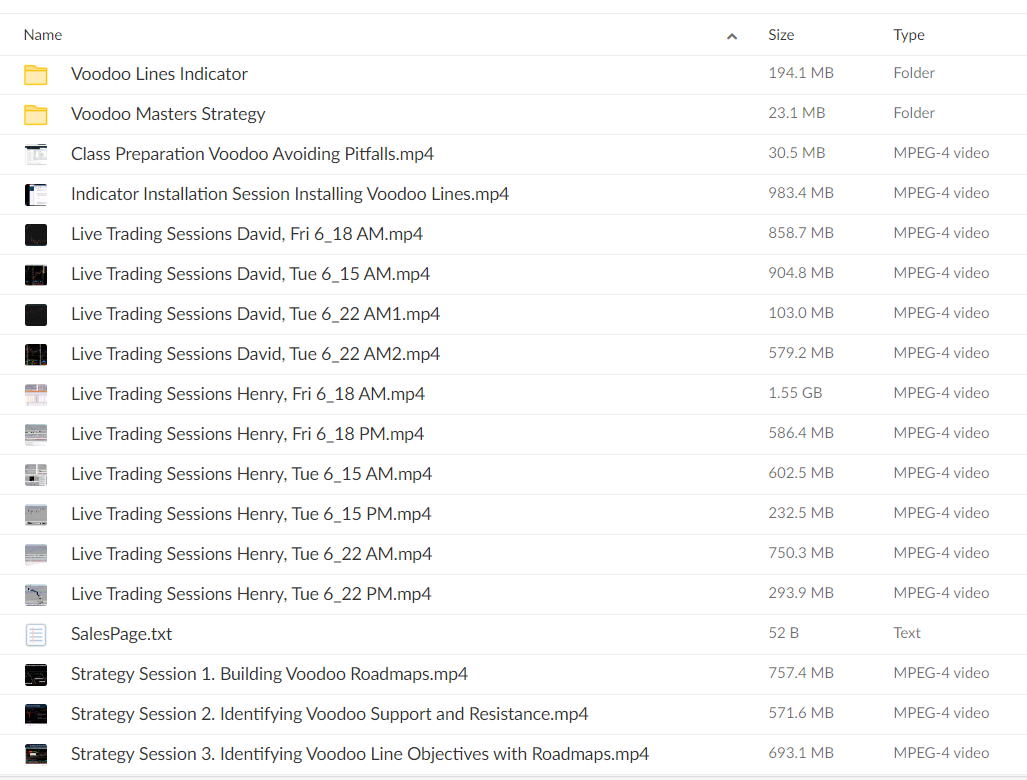Screen dimensions: 1027x780
Task: Click the Folder type of Voodoo Lines Indicator
Action: [914, 73]
